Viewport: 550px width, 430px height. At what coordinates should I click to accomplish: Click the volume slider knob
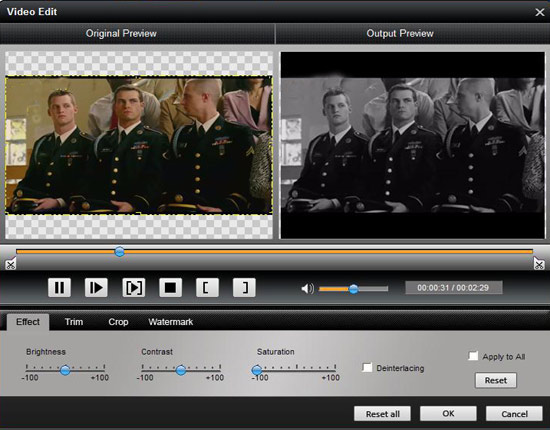coord(354,289)
